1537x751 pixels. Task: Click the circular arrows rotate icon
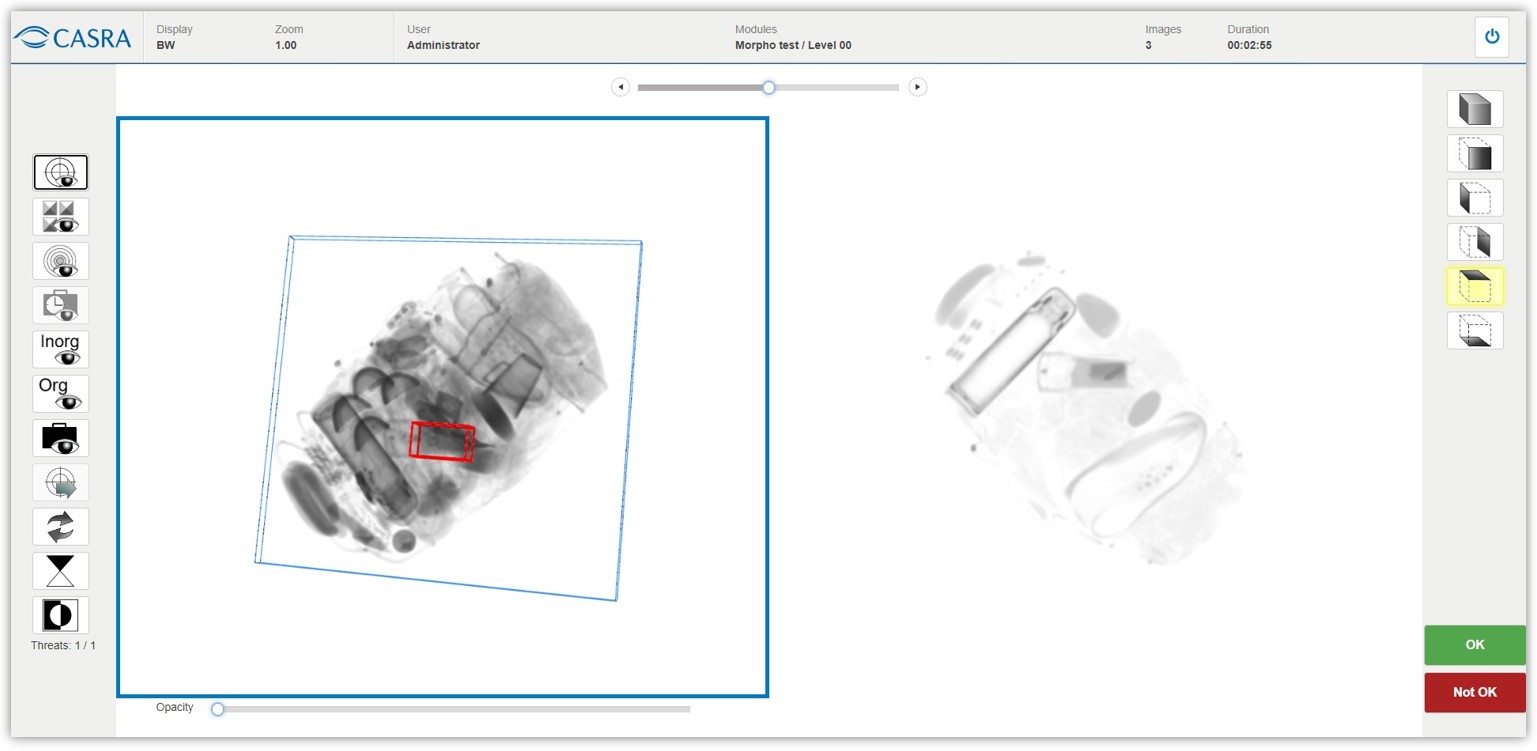coord(61,527)
